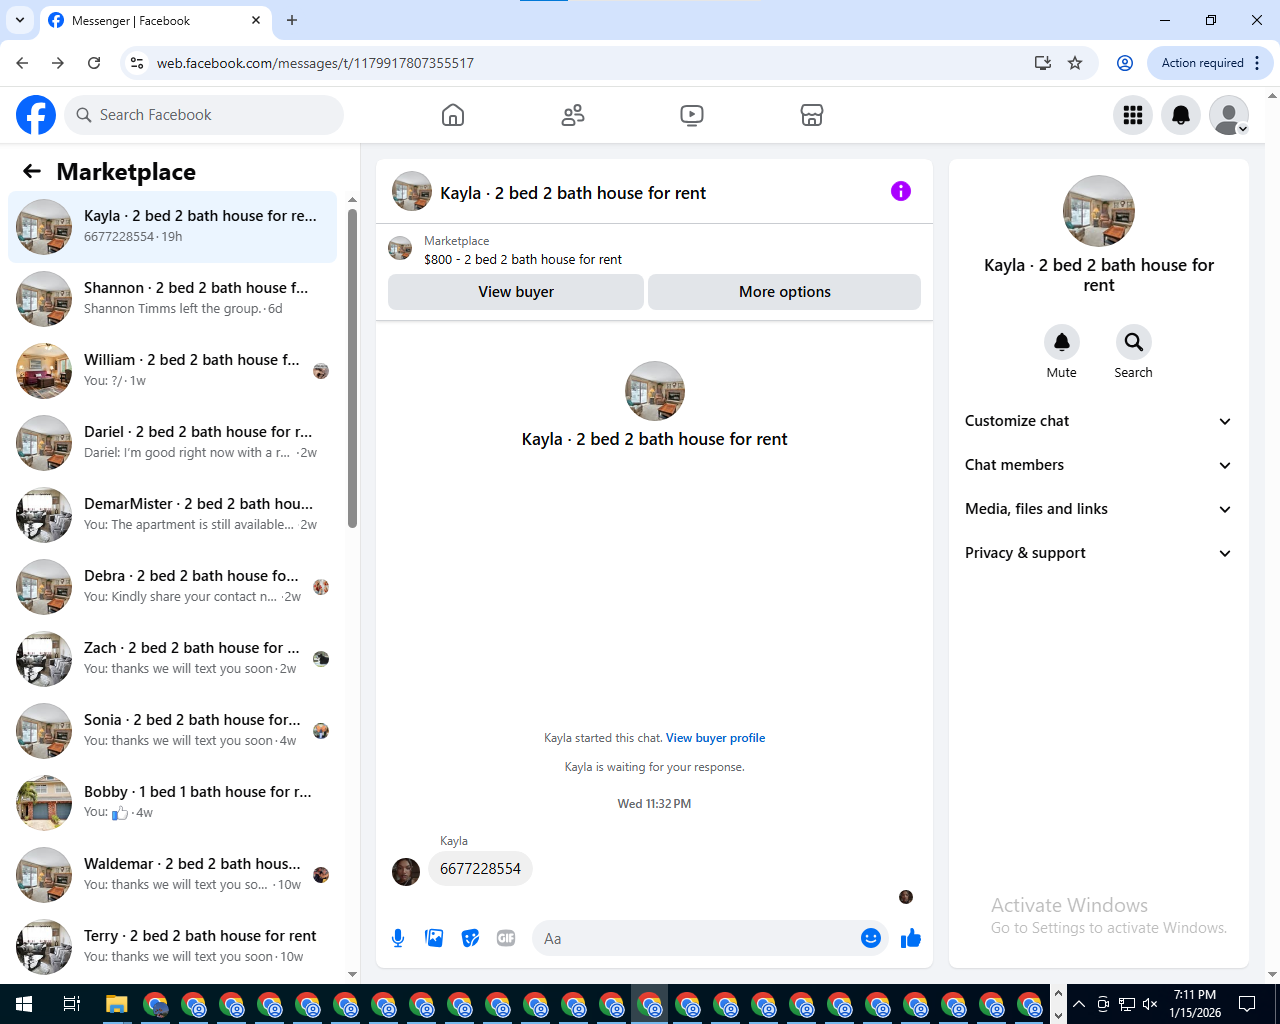Open the tab search dropdown in Chrome
Screen dimensions: 1280x1024
coord(20,20)
